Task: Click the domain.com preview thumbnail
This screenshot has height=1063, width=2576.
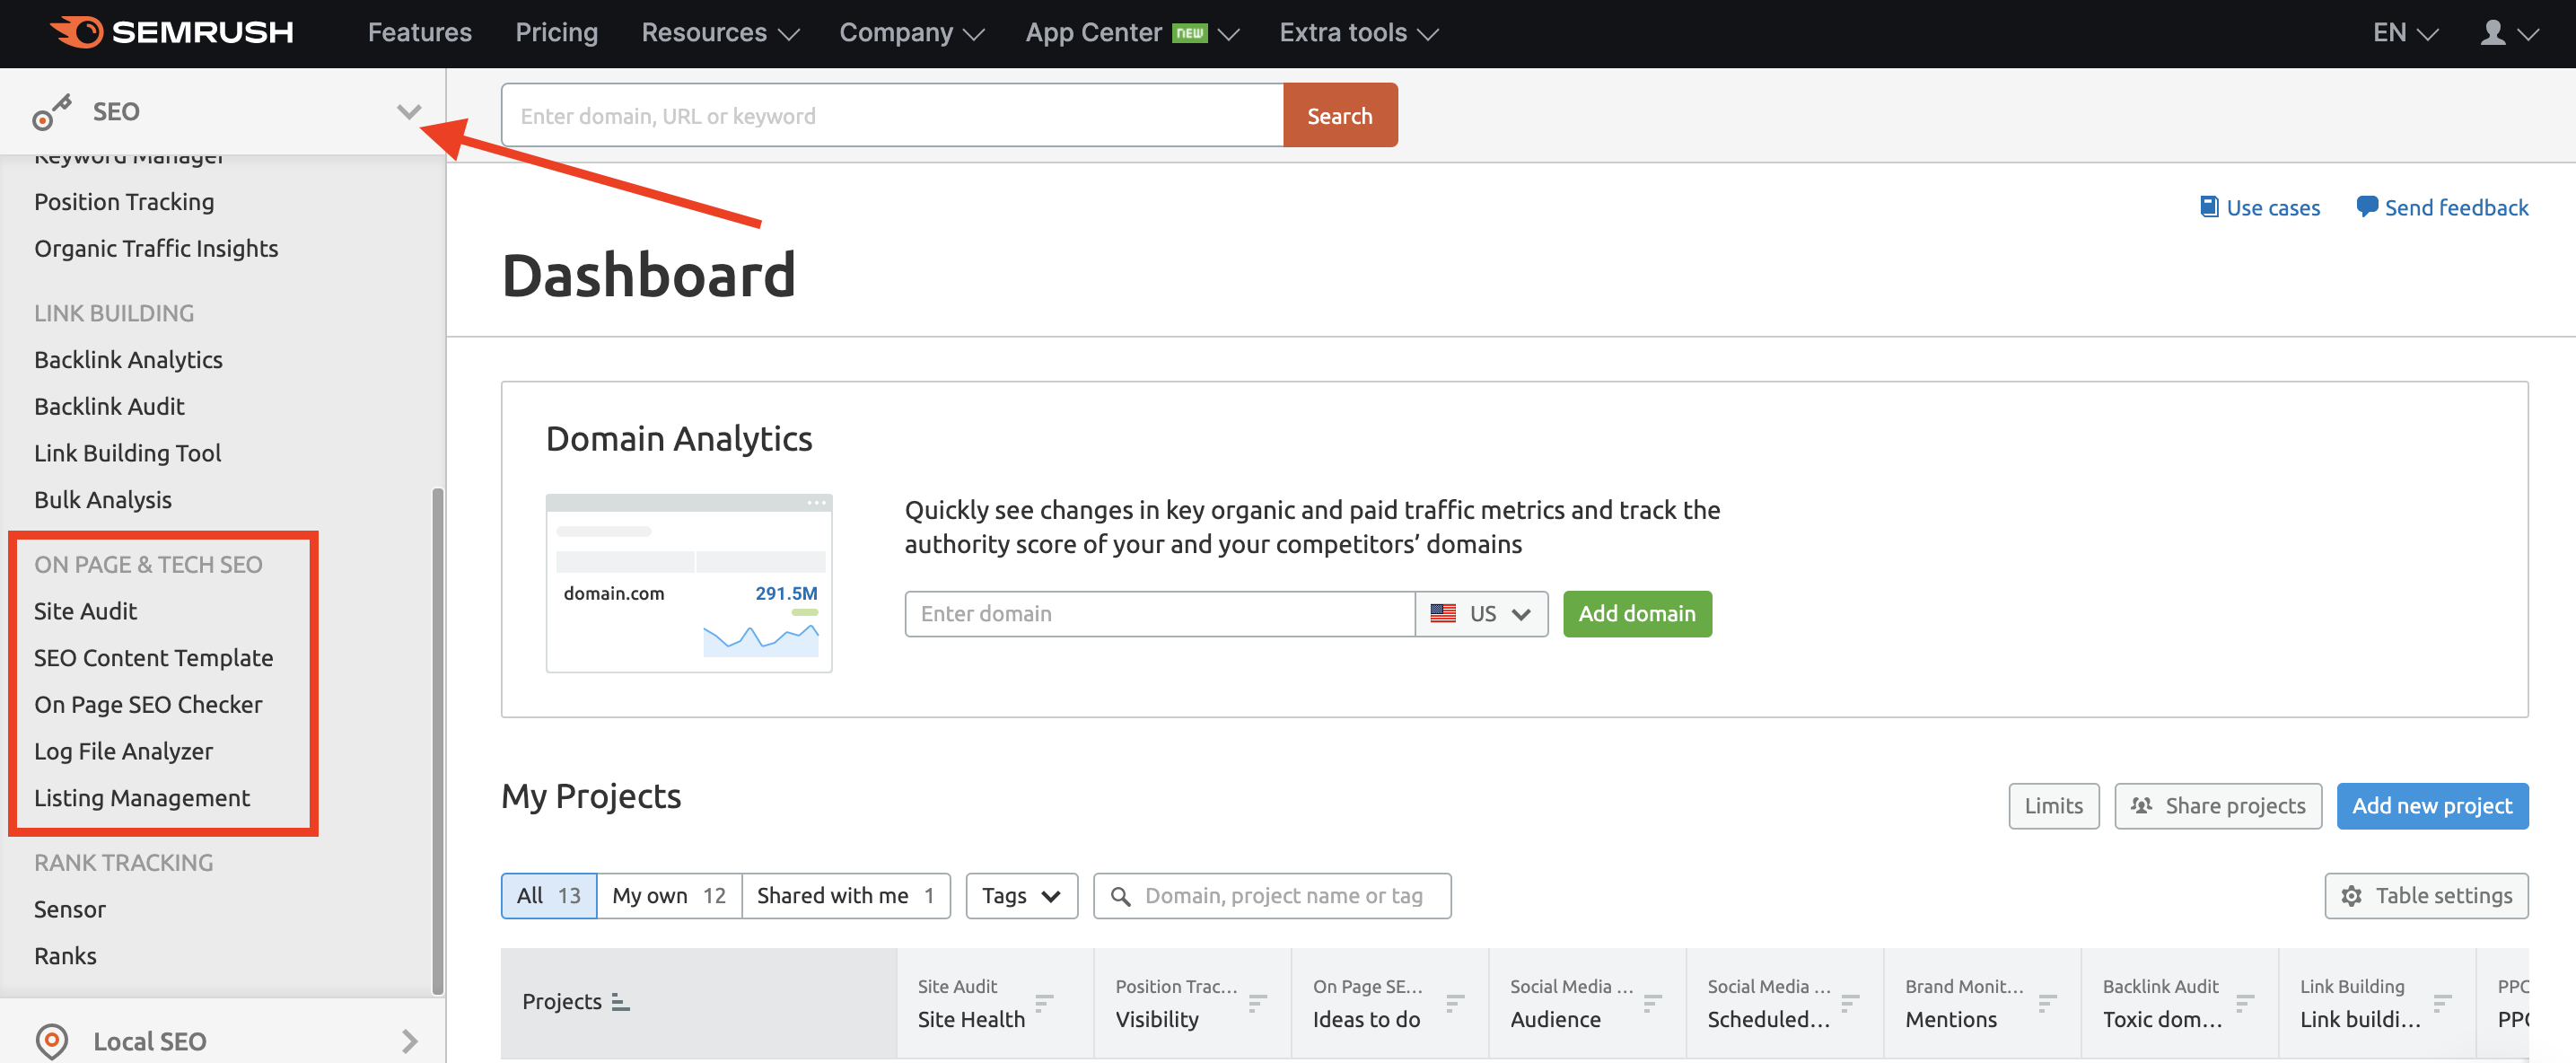Action: click(x=689, y=583)
